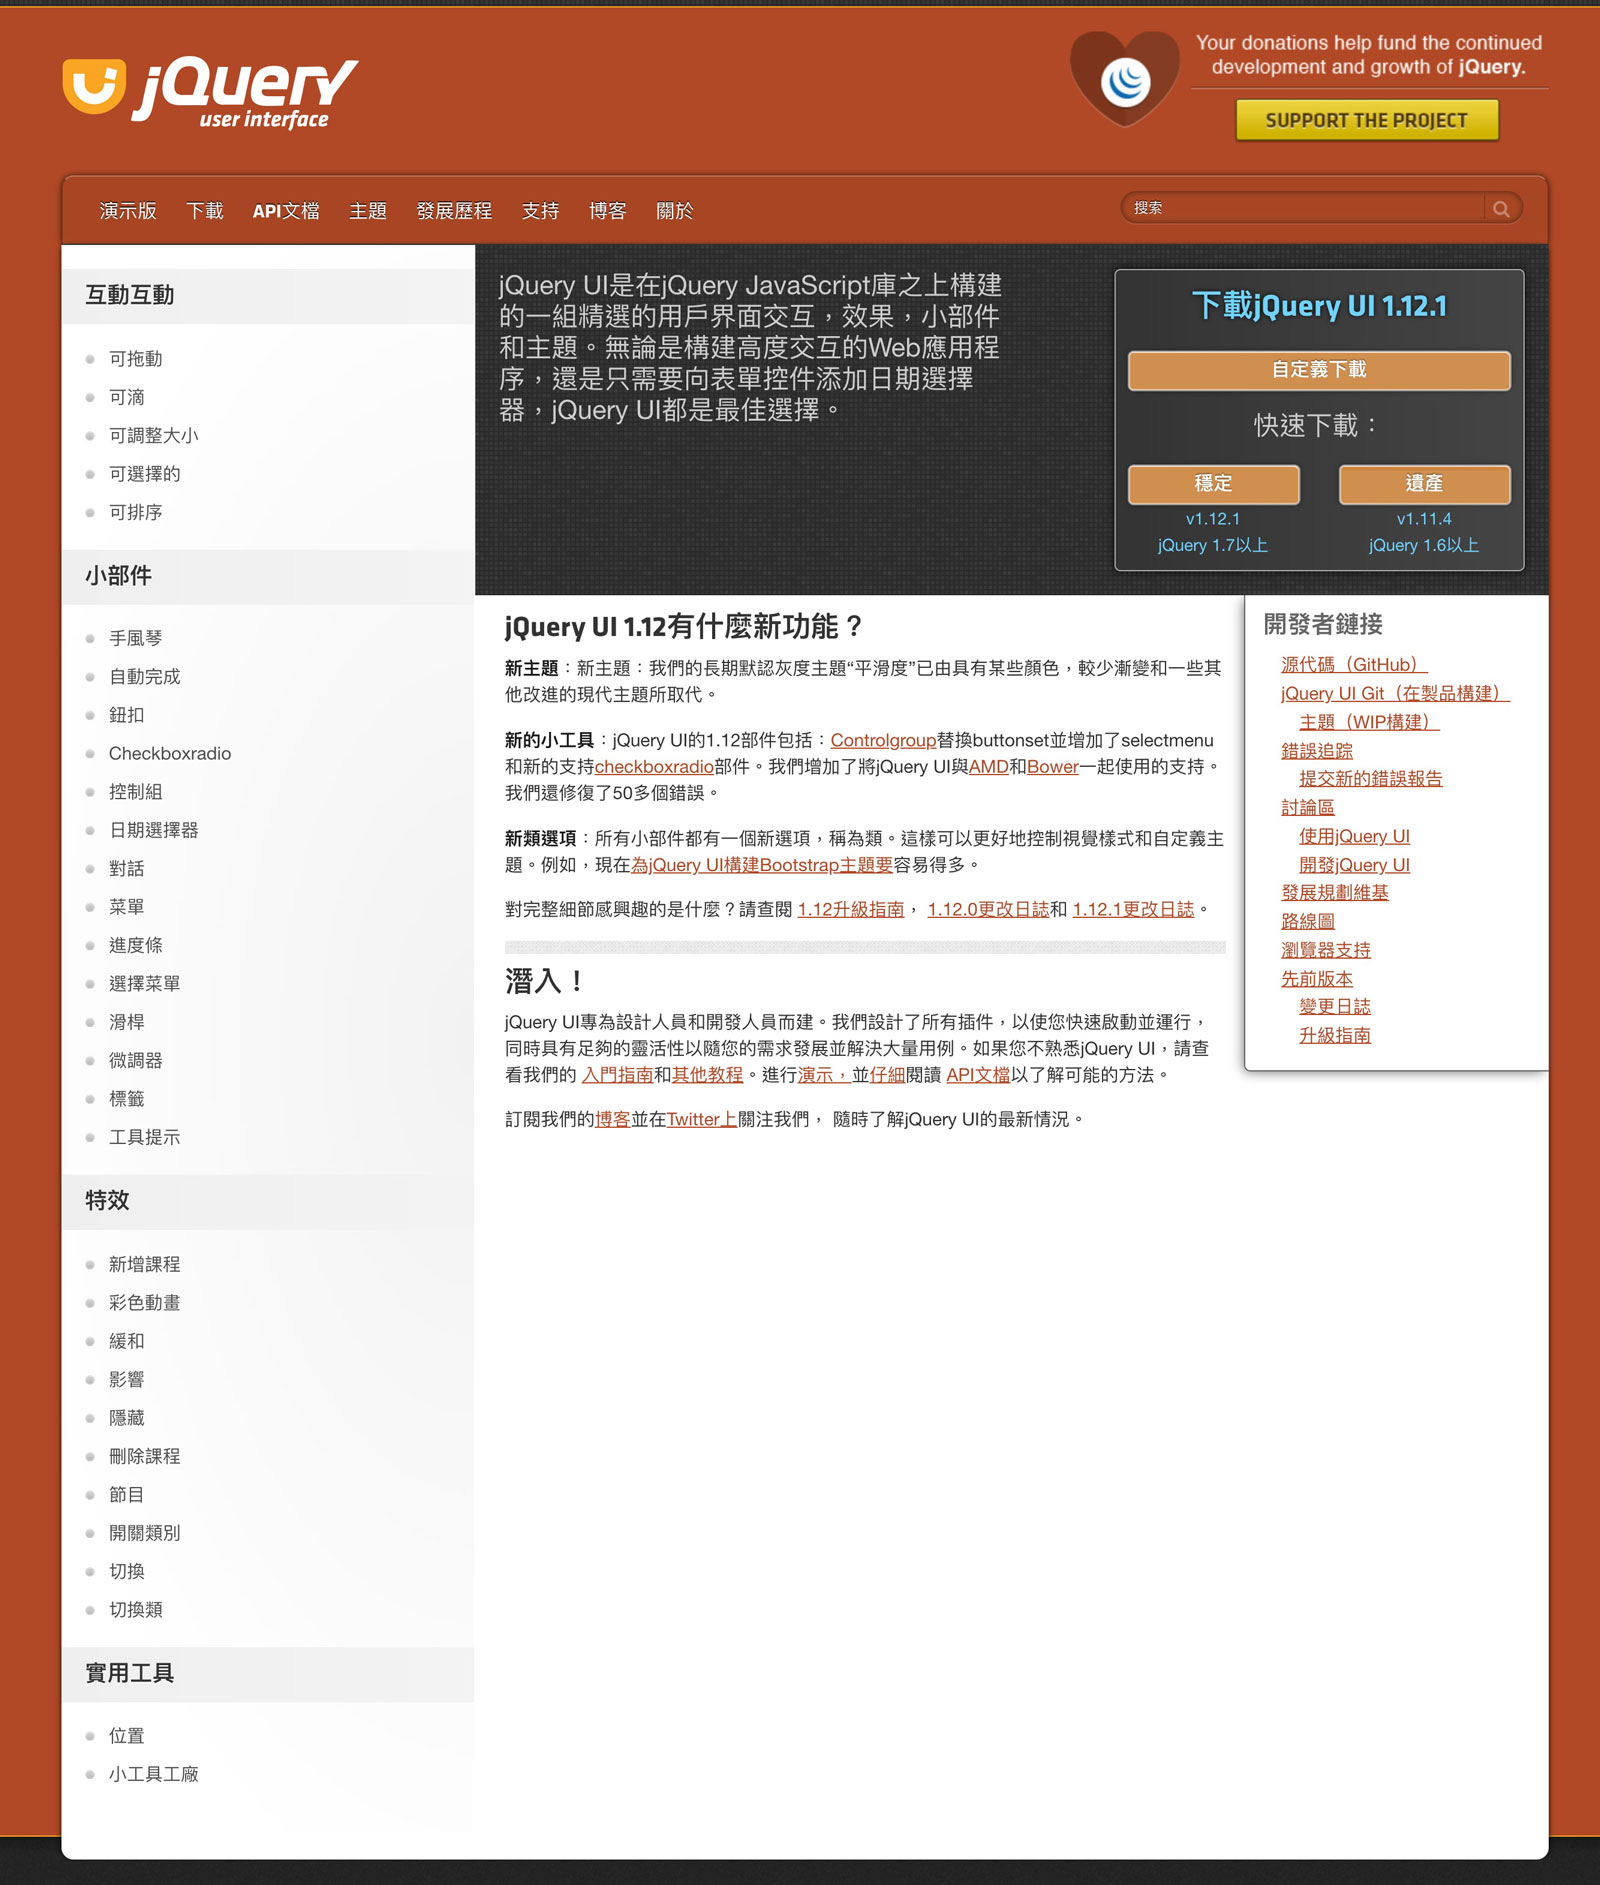The height and width of the screenshot is (1885, 1600).
Task: Open 自動完成 widget link
Action: tap(145, 677)
